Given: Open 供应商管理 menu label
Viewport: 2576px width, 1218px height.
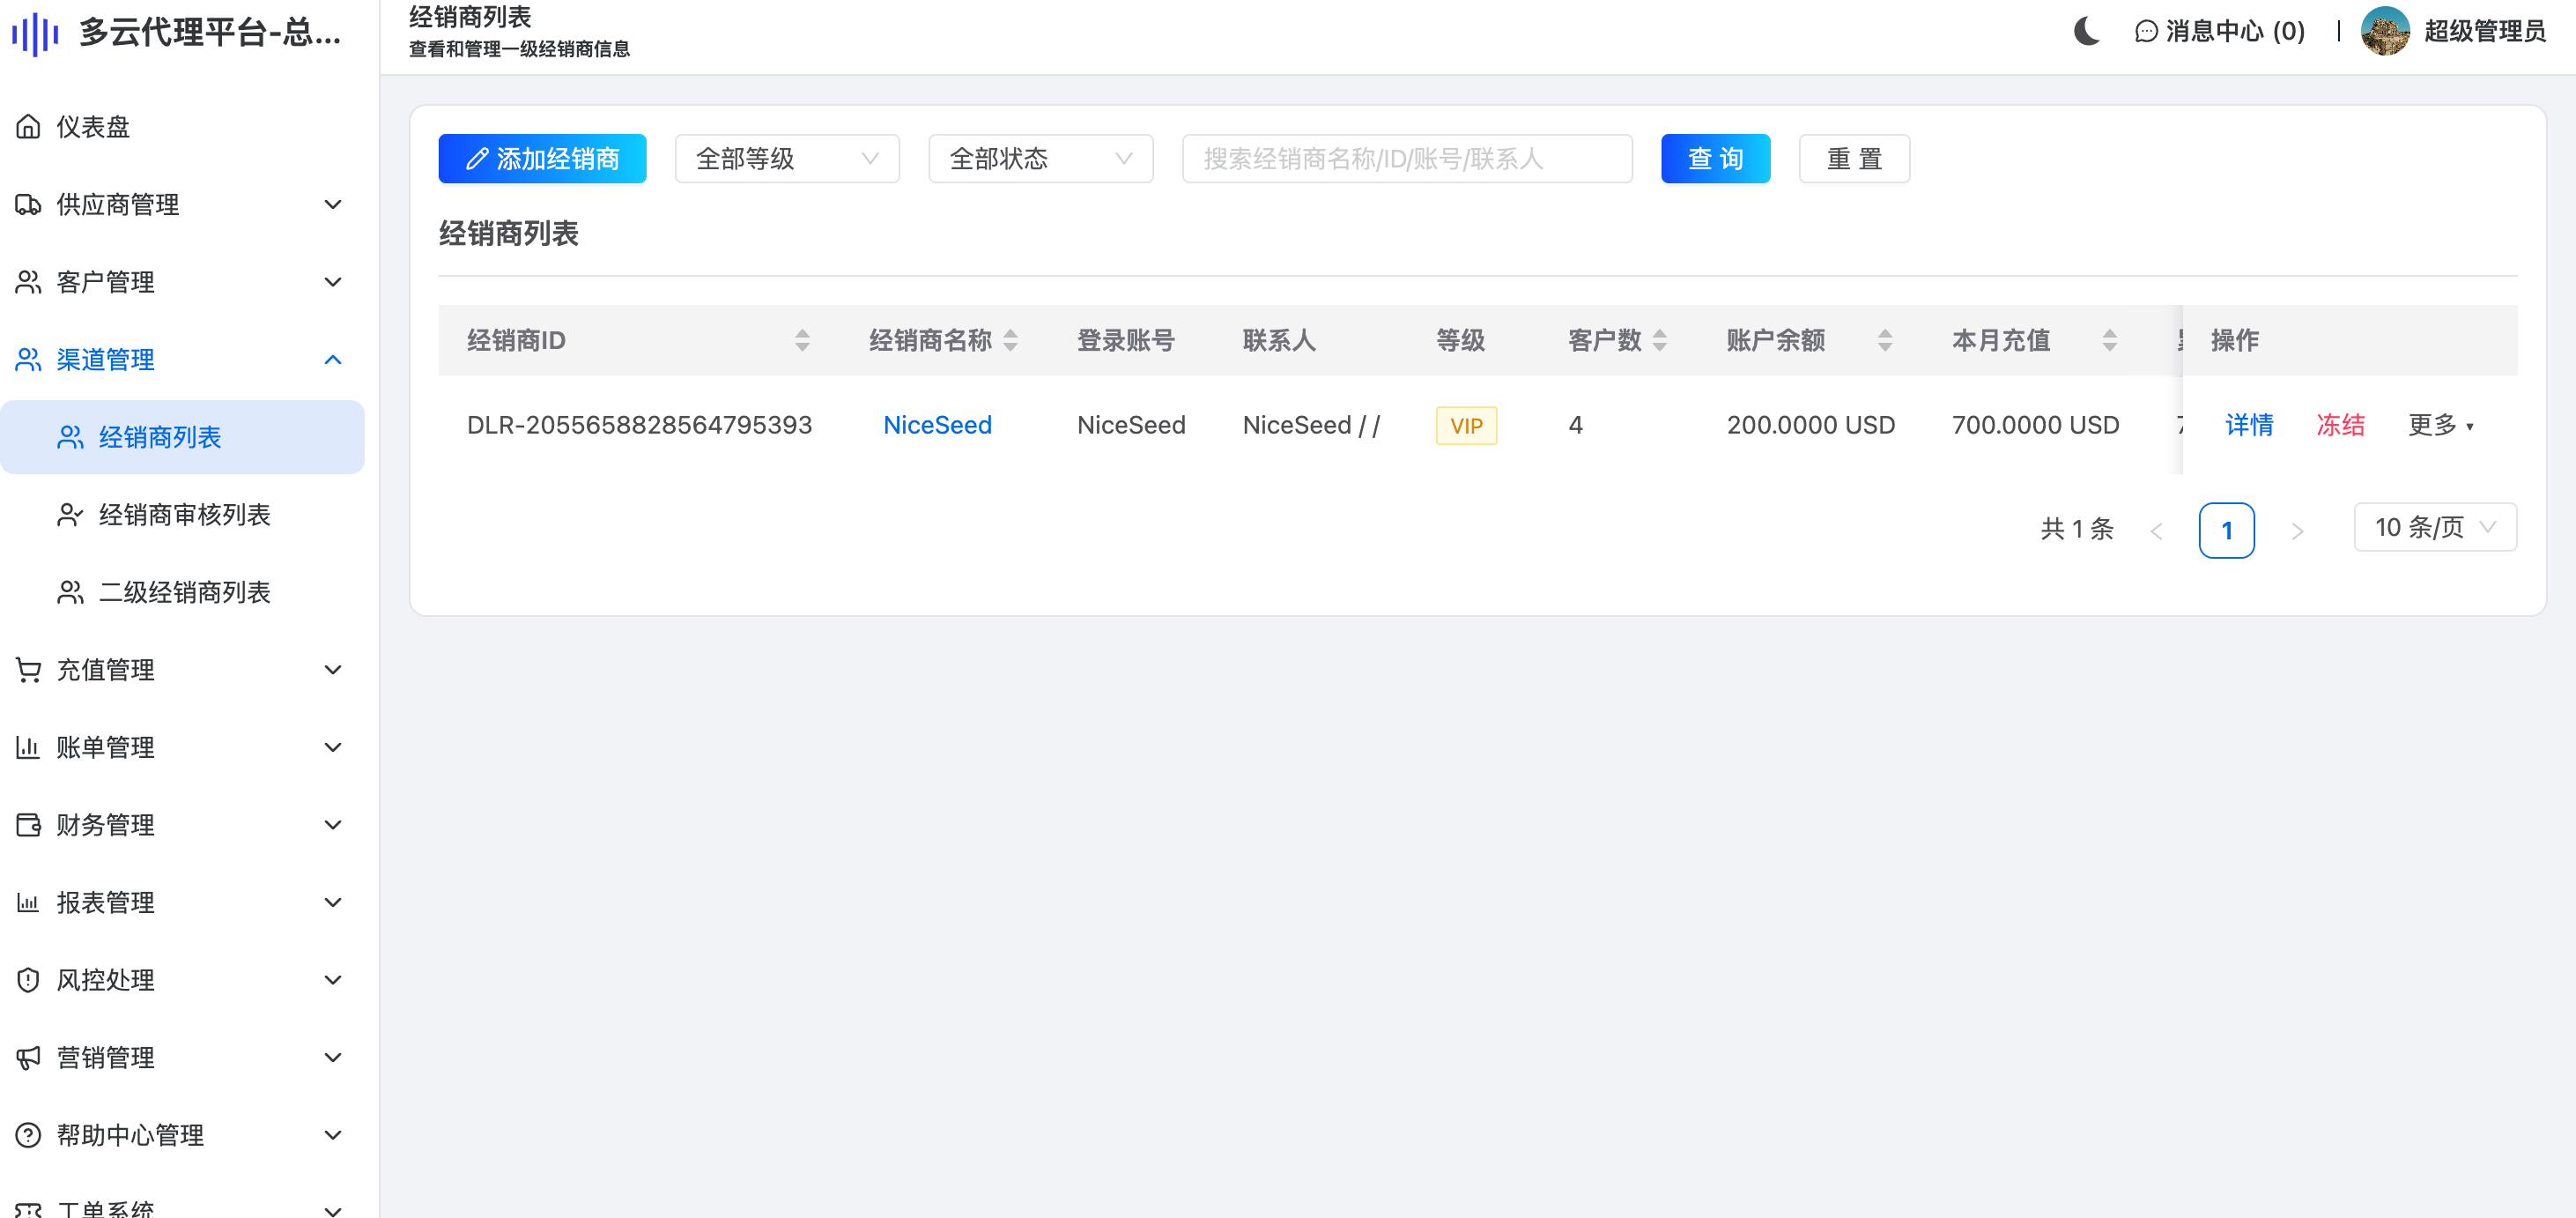Looking at the screenshot, I should click(x=118, y=205).
